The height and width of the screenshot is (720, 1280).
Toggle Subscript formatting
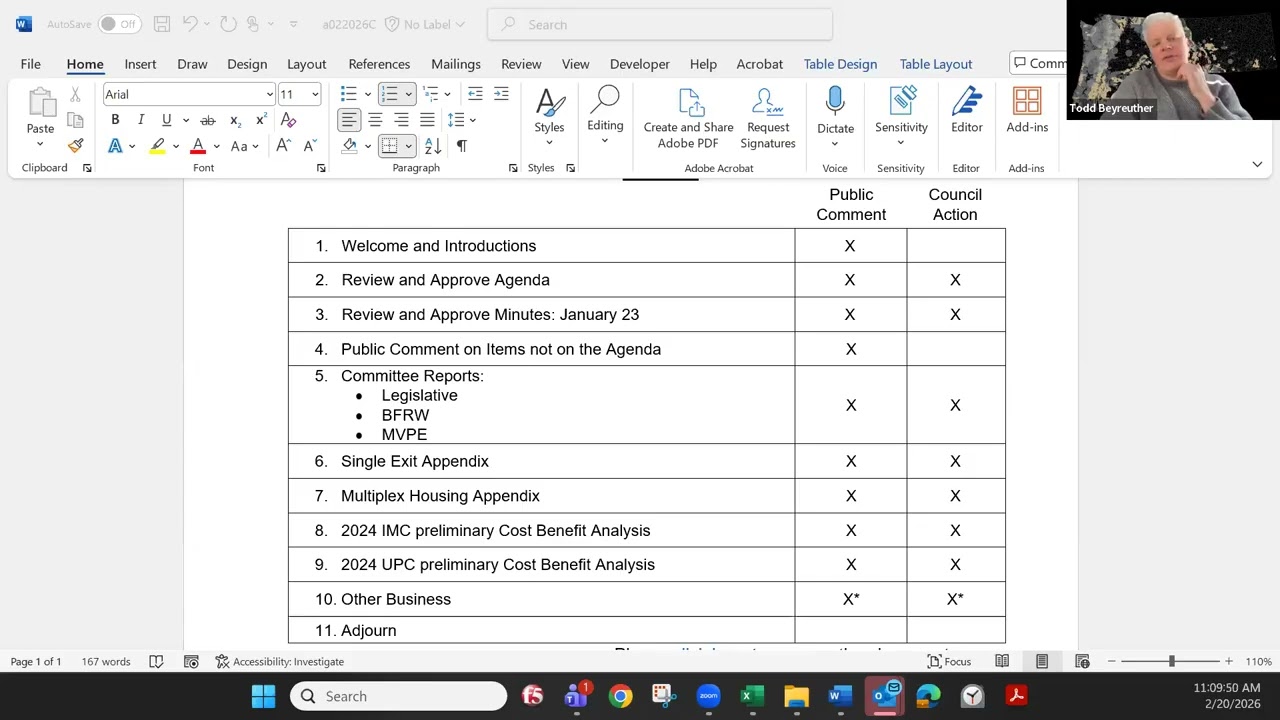point(235,120)
